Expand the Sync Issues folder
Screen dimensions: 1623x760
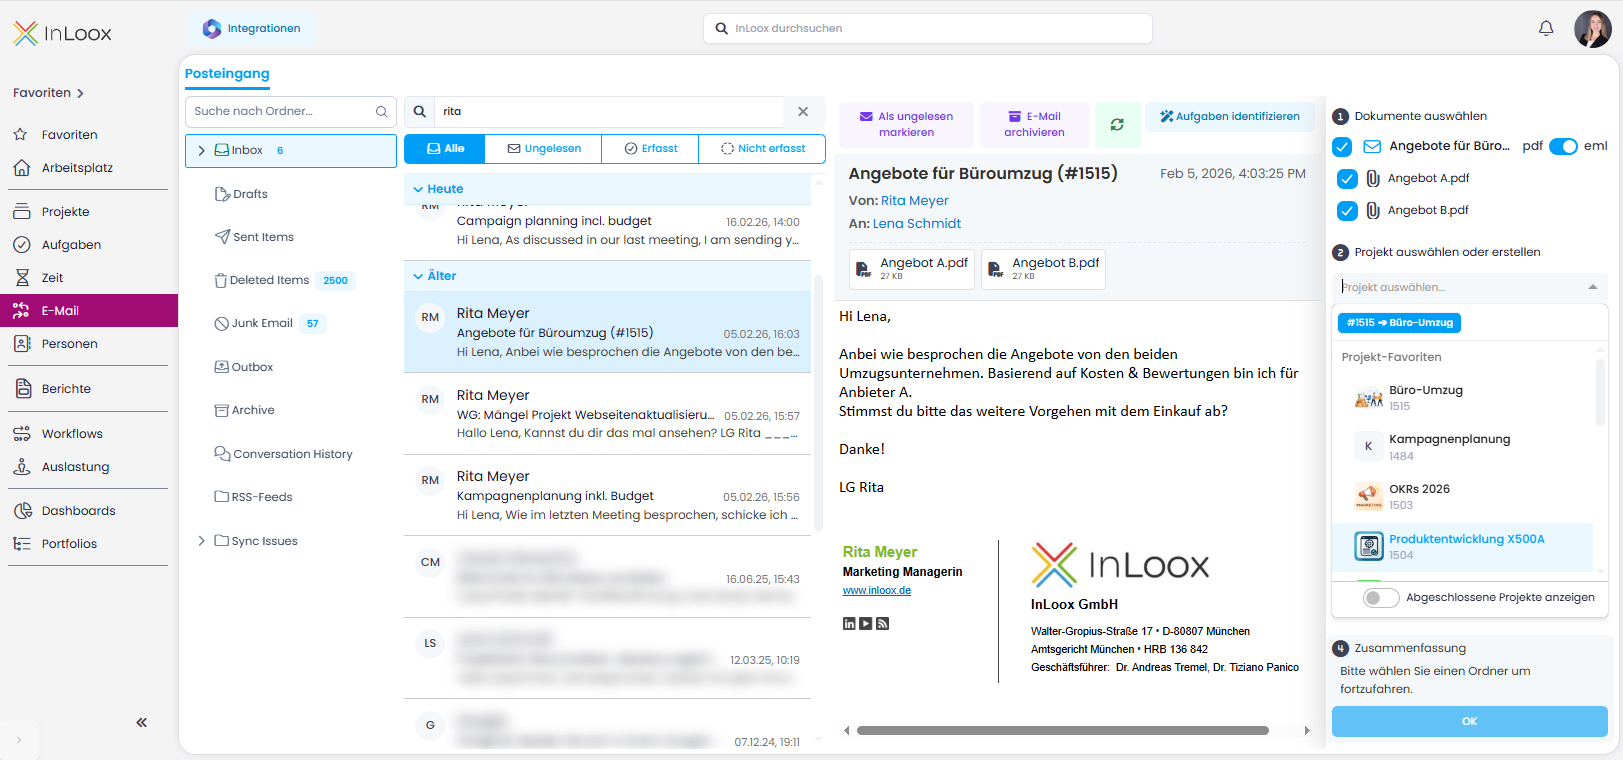[x=202, y=541]
